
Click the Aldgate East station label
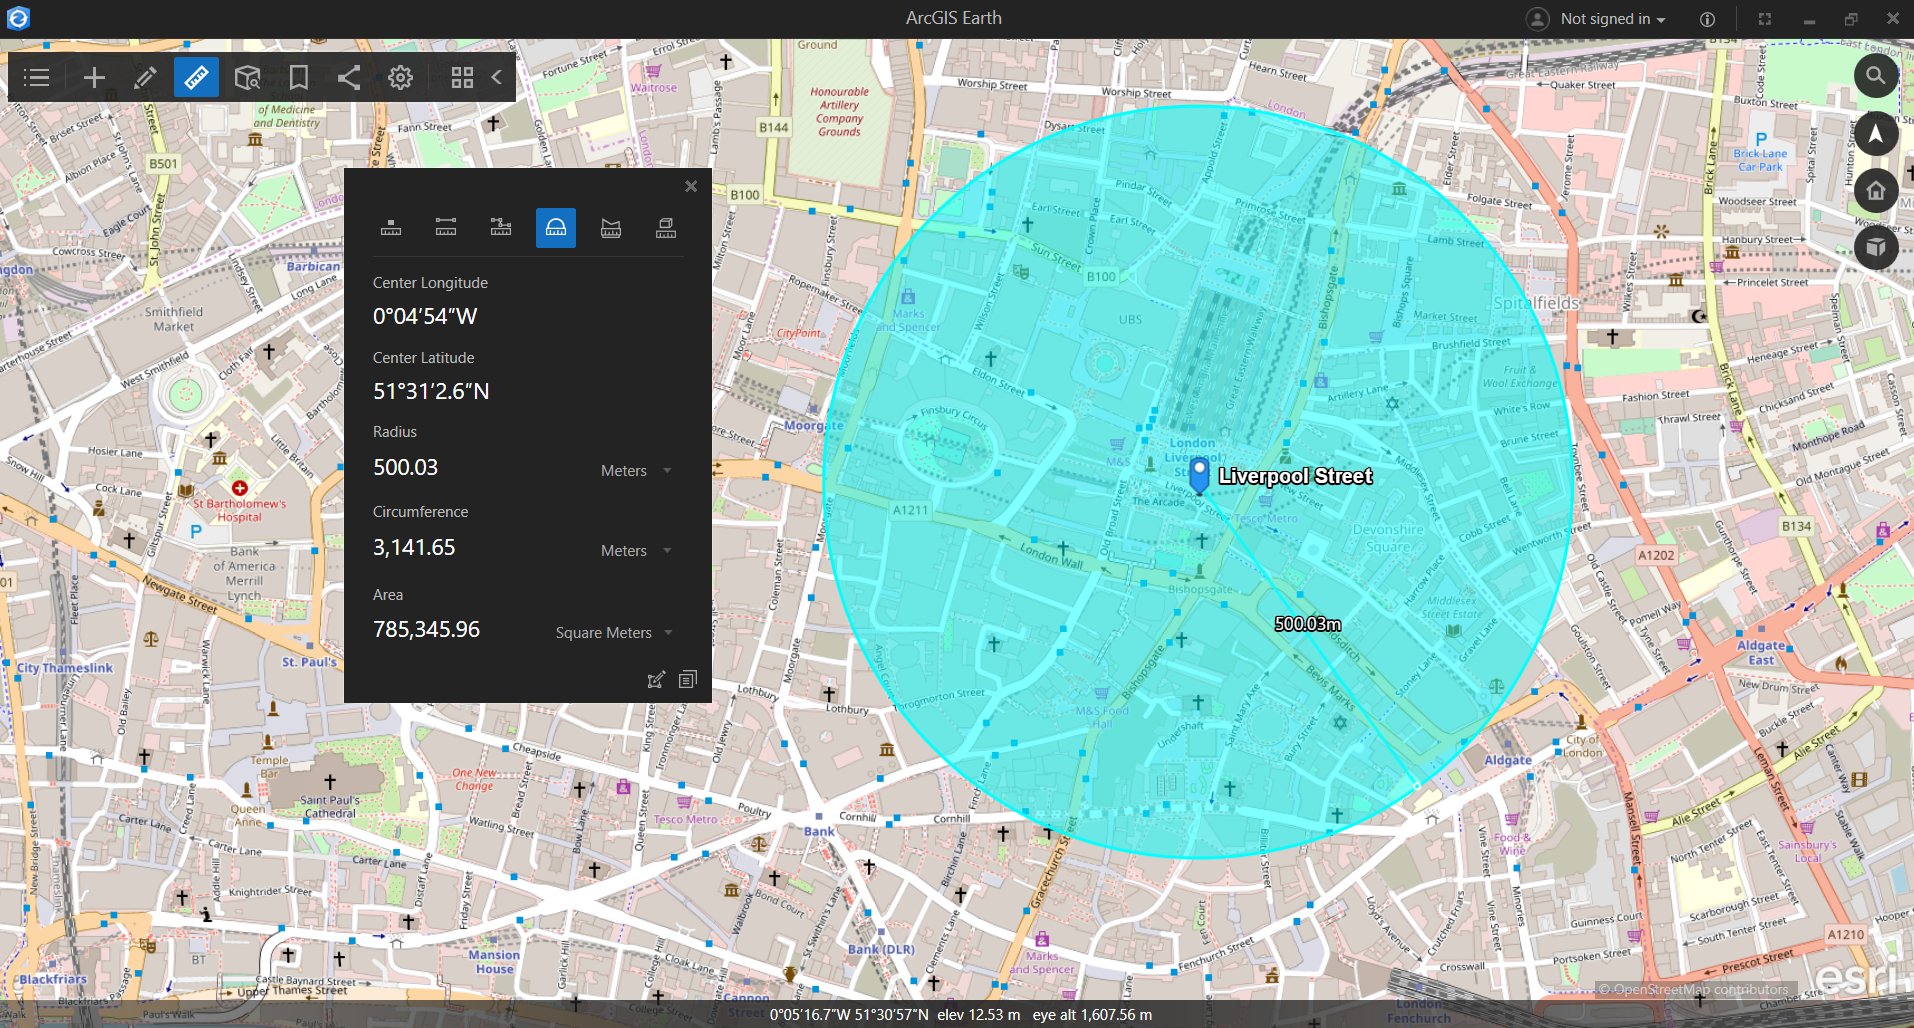coord(1761,653)
